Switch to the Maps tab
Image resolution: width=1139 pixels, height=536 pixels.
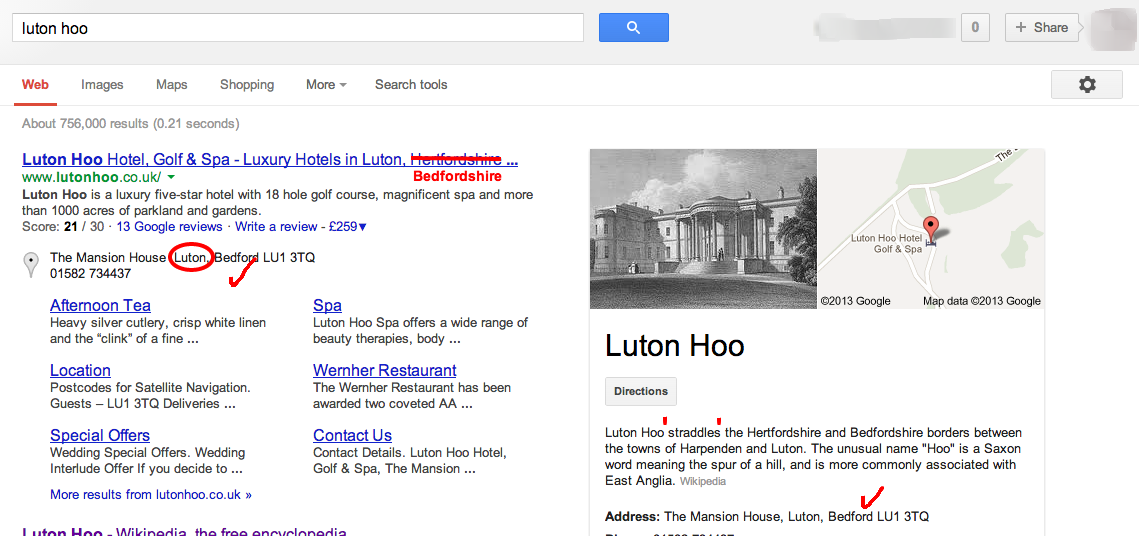coord(171,85)
